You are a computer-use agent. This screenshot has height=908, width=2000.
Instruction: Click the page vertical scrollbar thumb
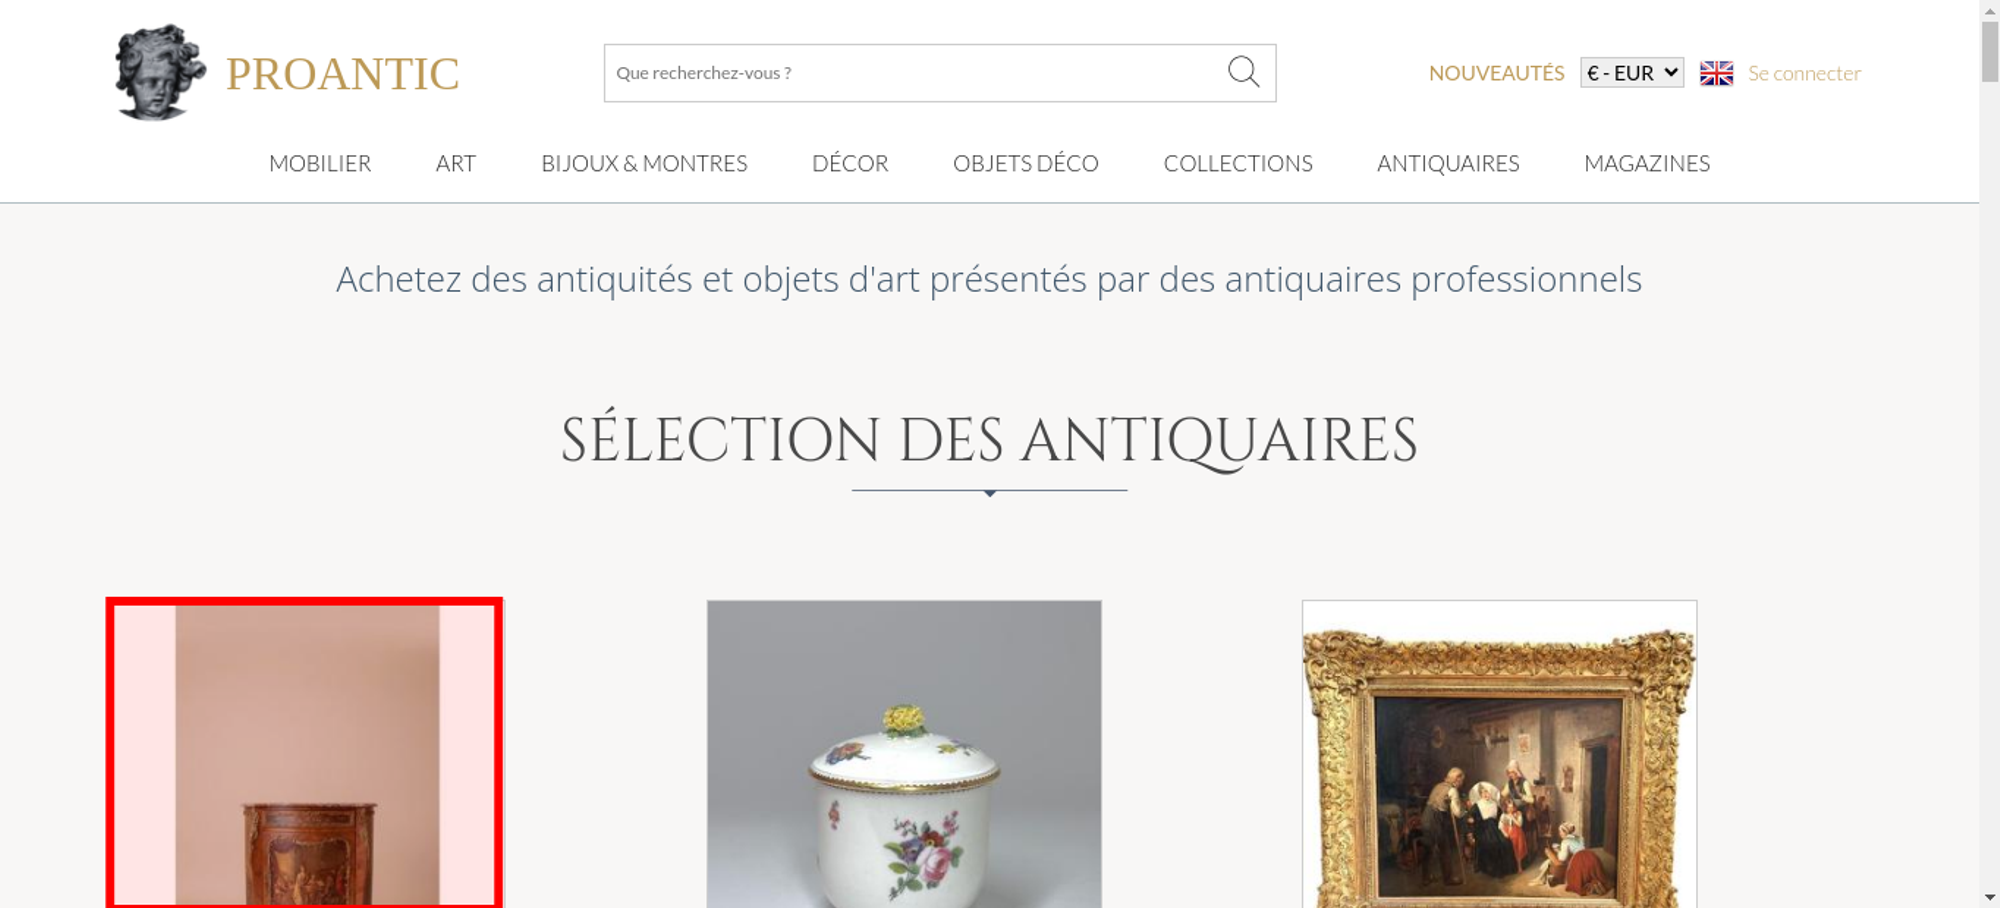coord(1990,52)
